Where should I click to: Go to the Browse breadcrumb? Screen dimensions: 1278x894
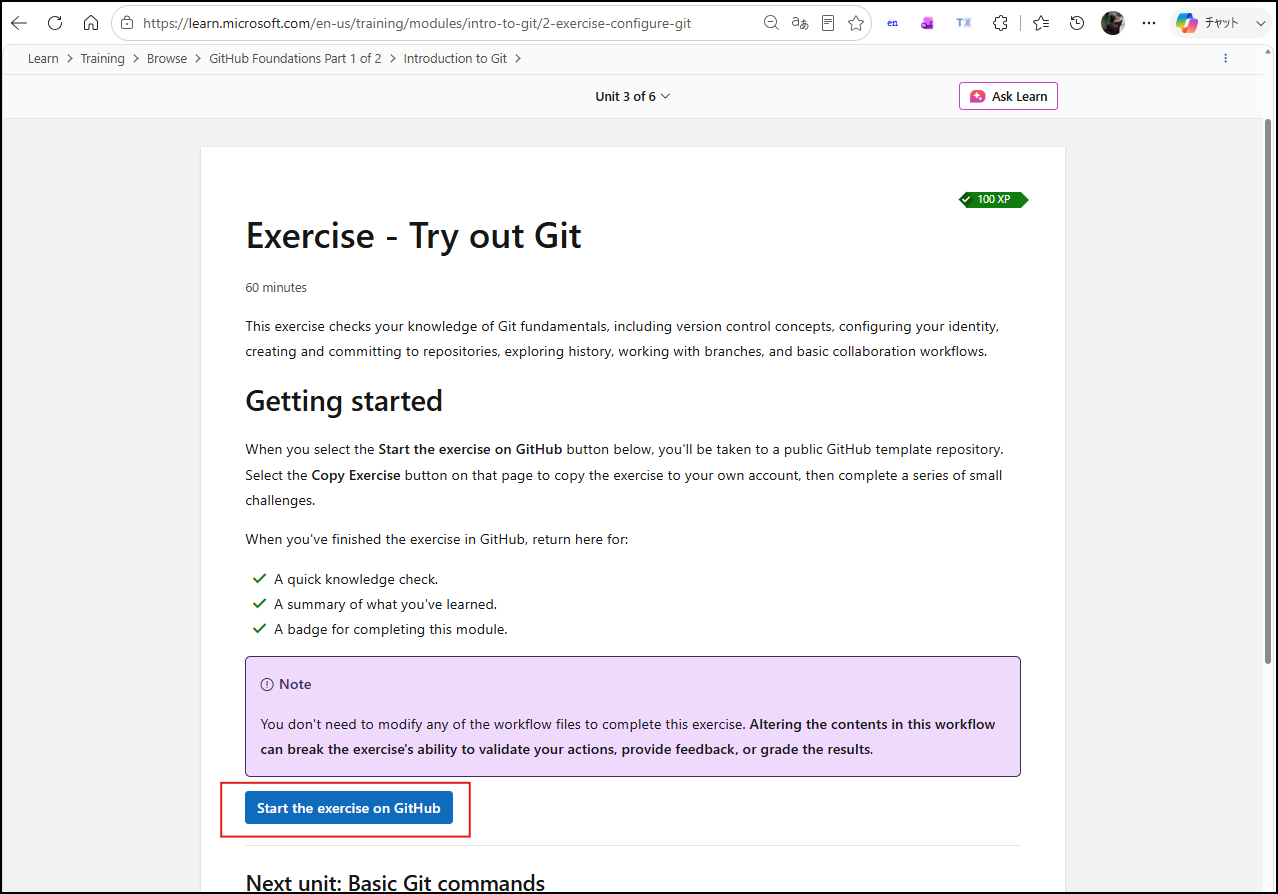click(167, 59)
